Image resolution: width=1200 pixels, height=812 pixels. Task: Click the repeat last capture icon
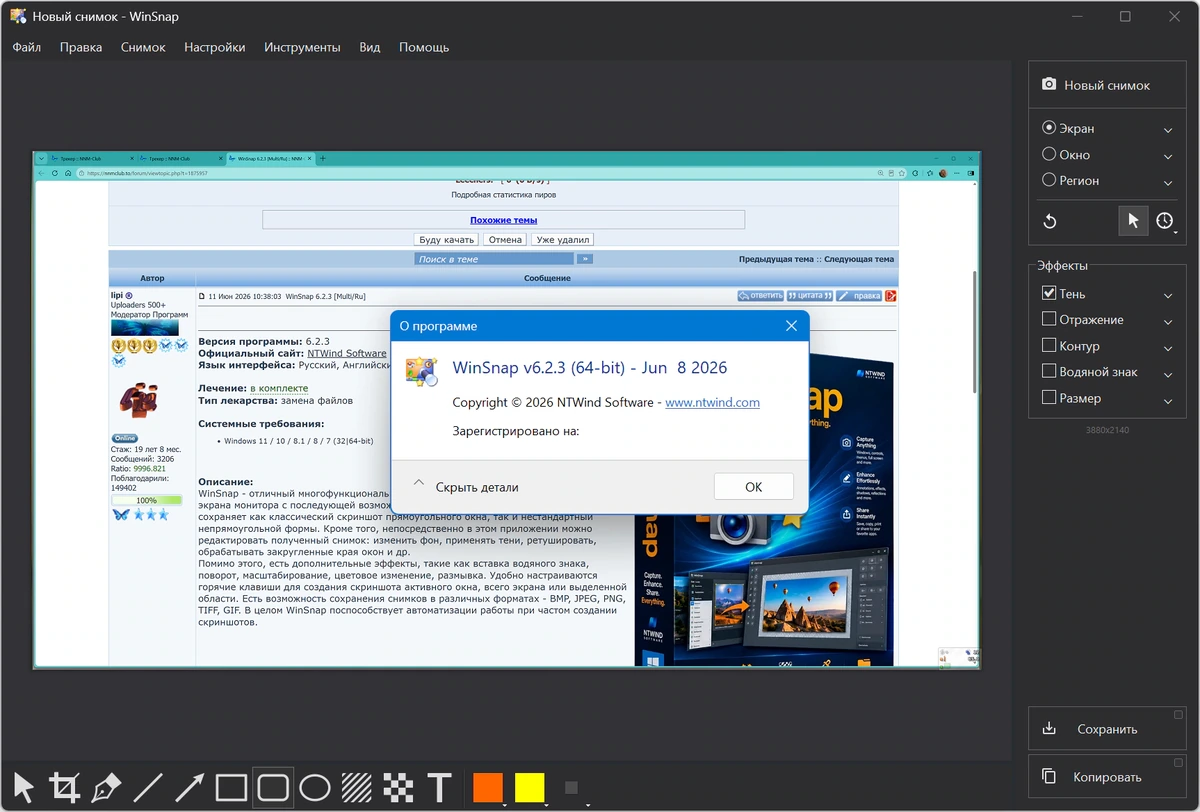(1050, 221)
